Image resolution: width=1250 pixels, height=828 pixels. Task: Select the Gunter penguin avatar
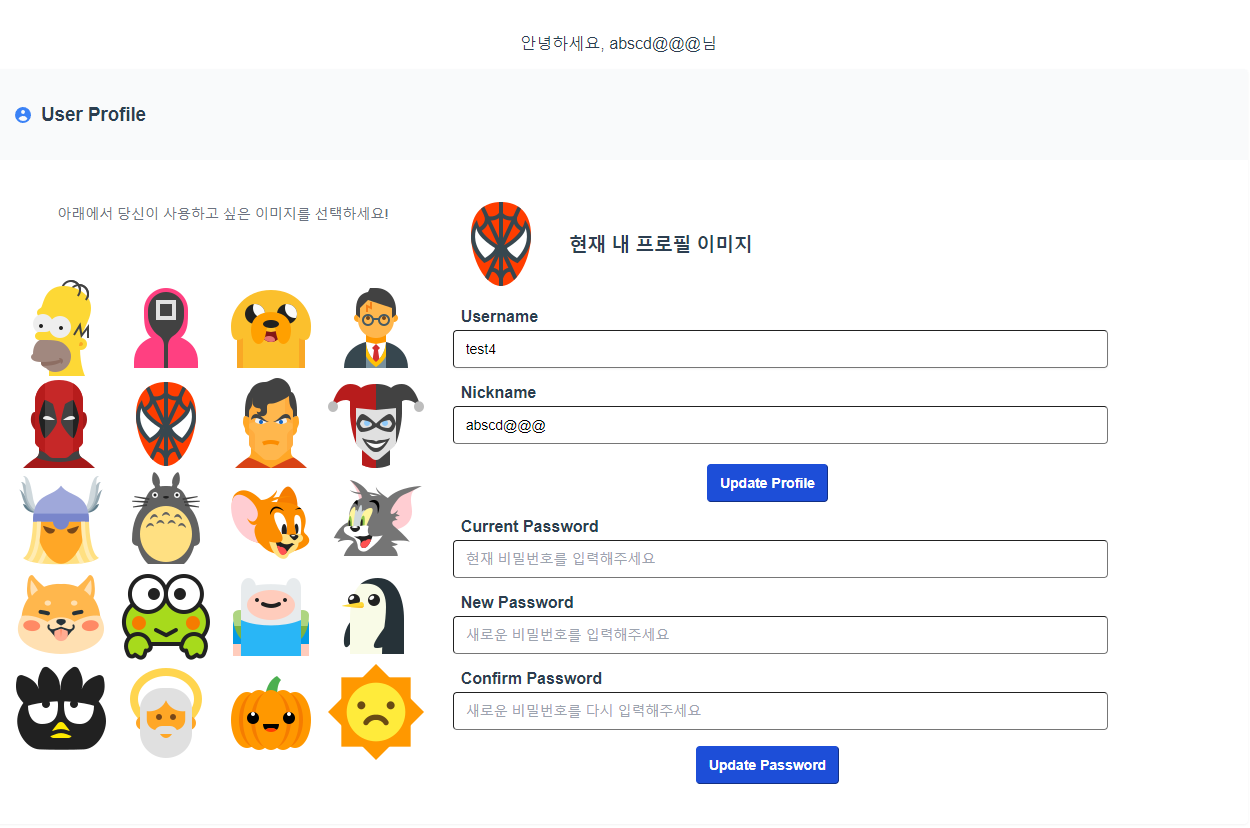pos(376,616)
